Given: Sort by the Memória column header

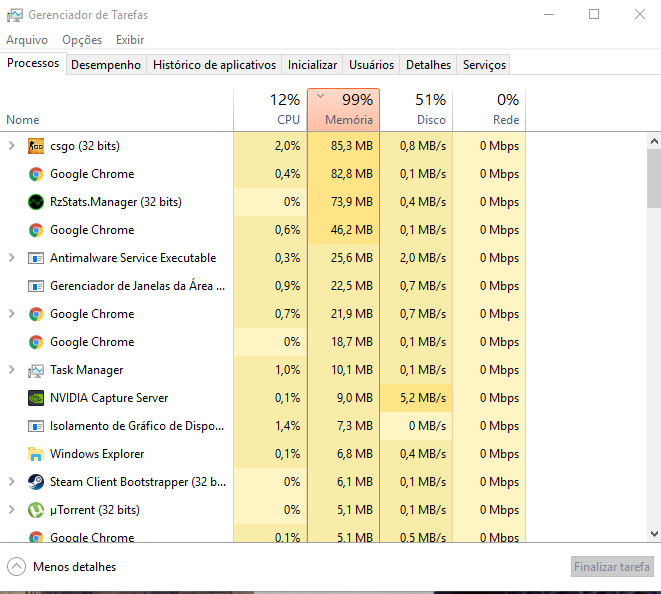Looking at the screenshot, I should (344, 110).
